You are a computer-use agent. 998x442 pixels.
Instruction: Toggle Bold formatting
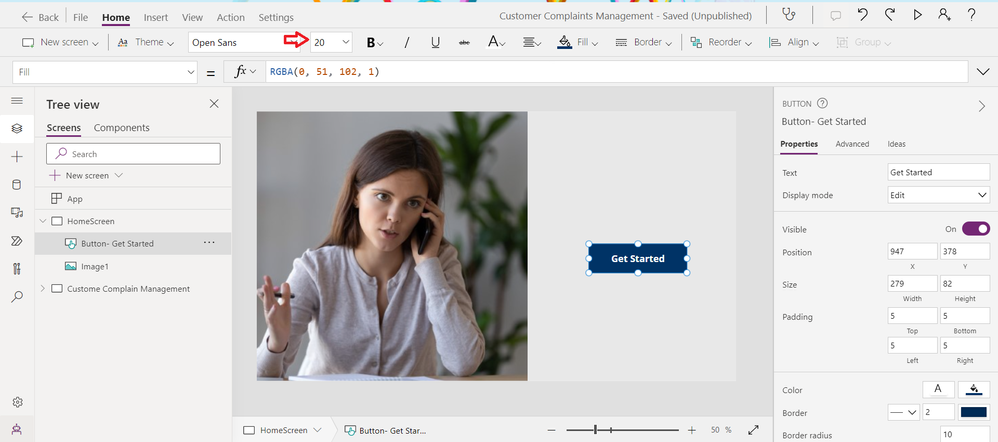click(x=375, y=43)
